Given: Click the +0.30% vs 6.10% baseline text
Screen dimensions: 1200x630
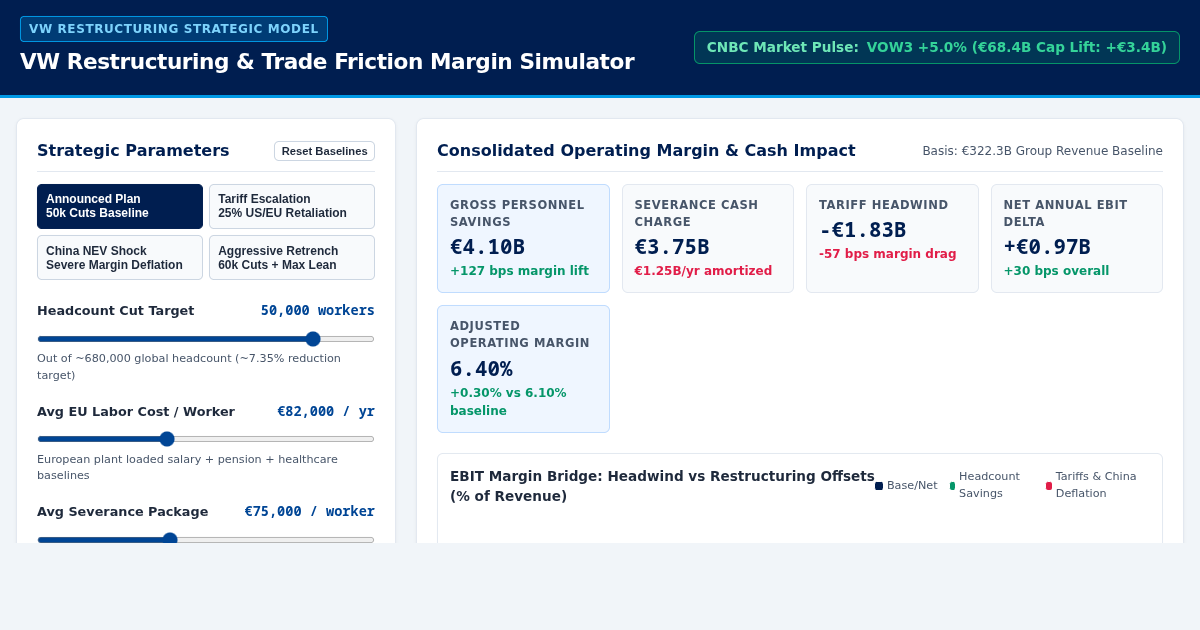Looking at the screenshot, I should point(508,402).
